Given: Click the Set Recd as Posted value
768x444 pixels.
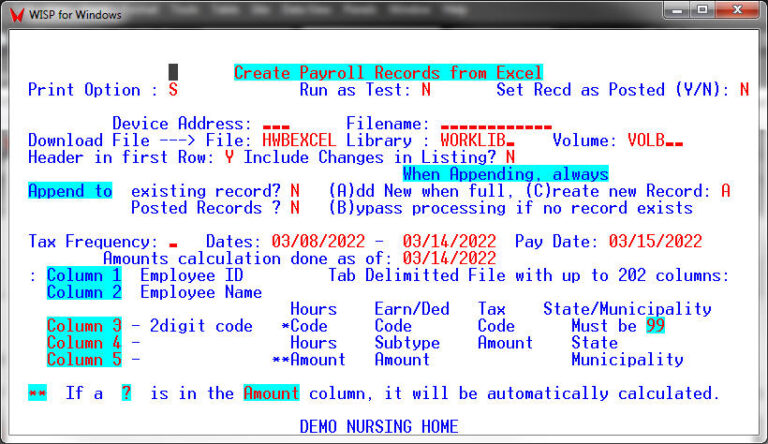Looking at the screenshot, I should tap(743, 90).
